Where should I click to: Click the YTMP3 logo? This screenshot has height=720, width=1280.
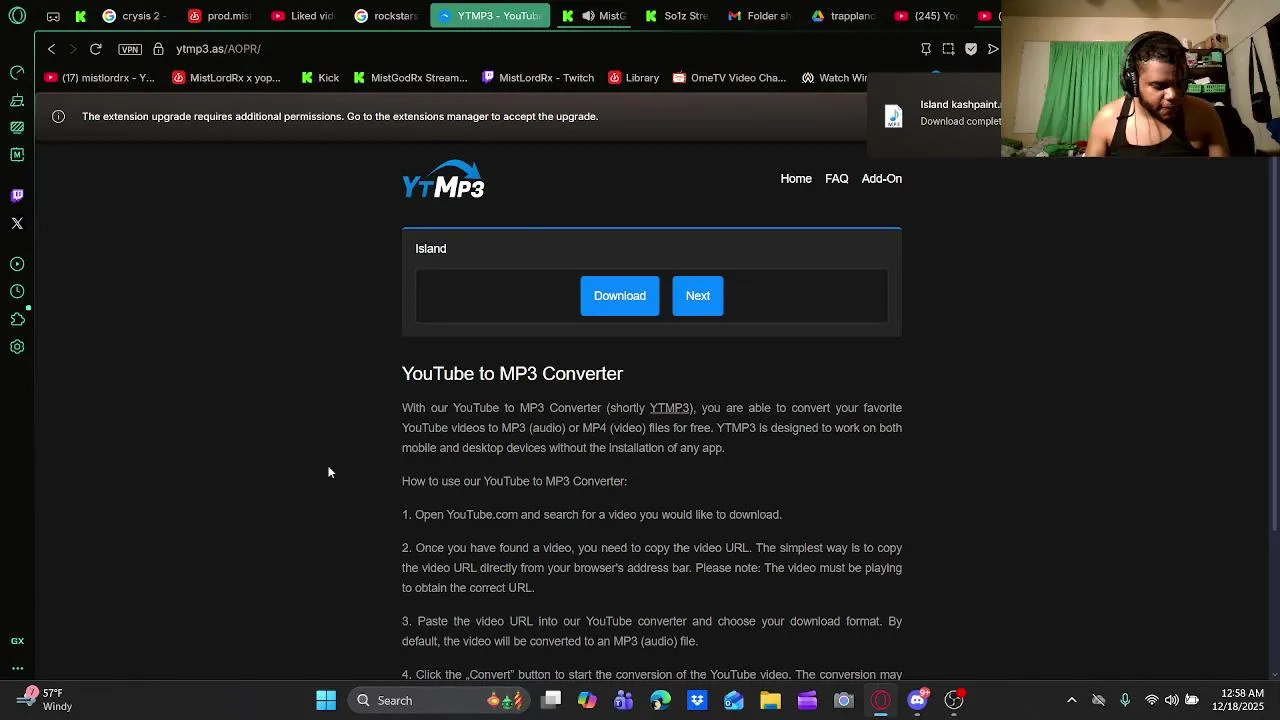tap(443, 180)
